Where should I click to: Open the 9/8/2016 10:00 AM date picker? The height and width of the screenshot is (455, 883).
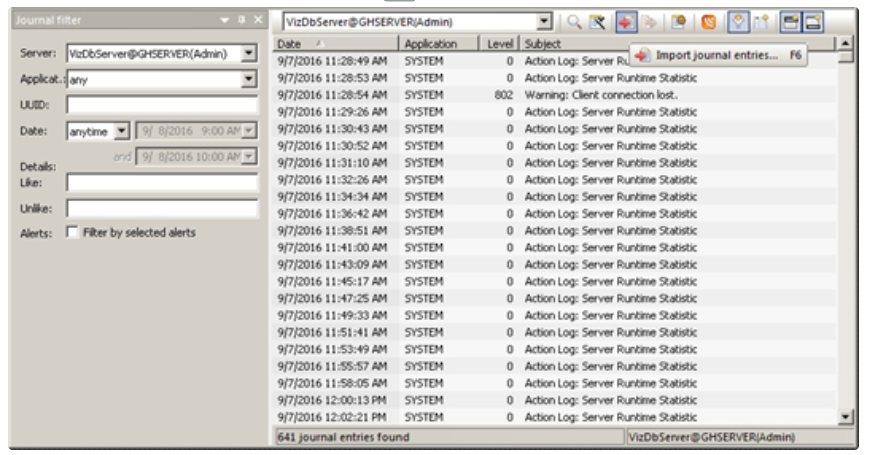tap(248, 156)
